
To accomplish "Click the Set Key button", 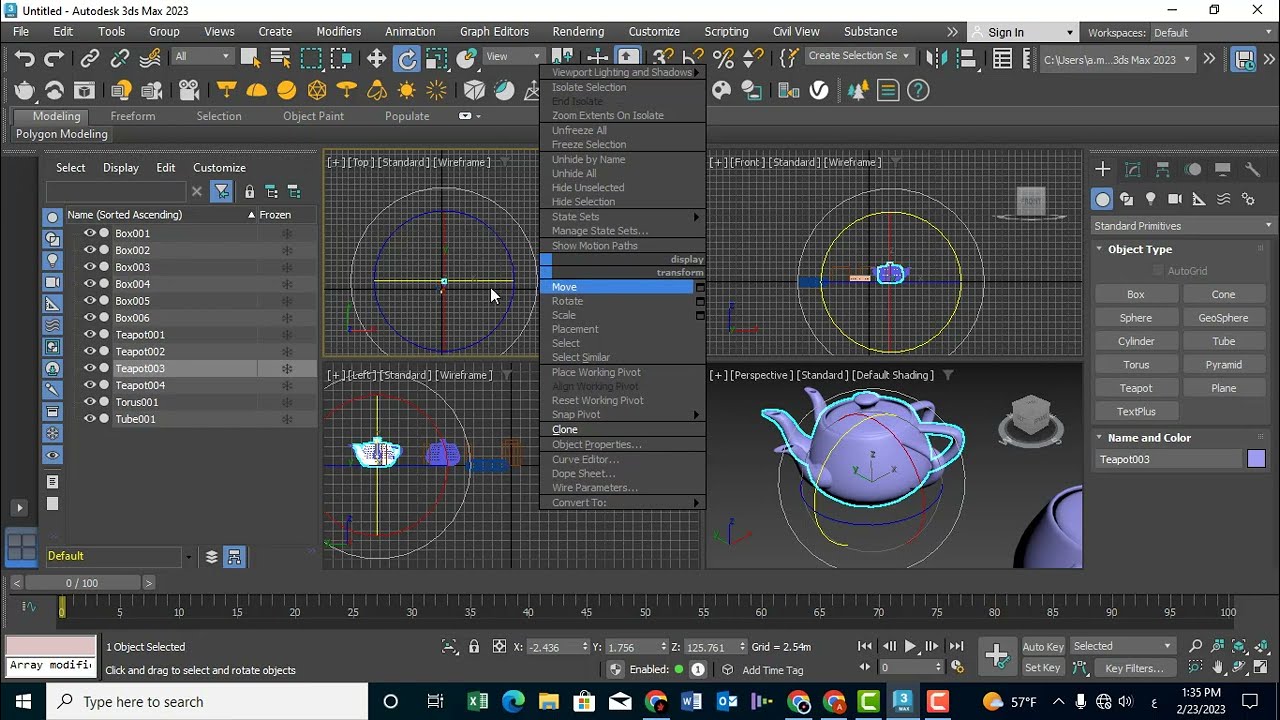I will point(1043,668).
